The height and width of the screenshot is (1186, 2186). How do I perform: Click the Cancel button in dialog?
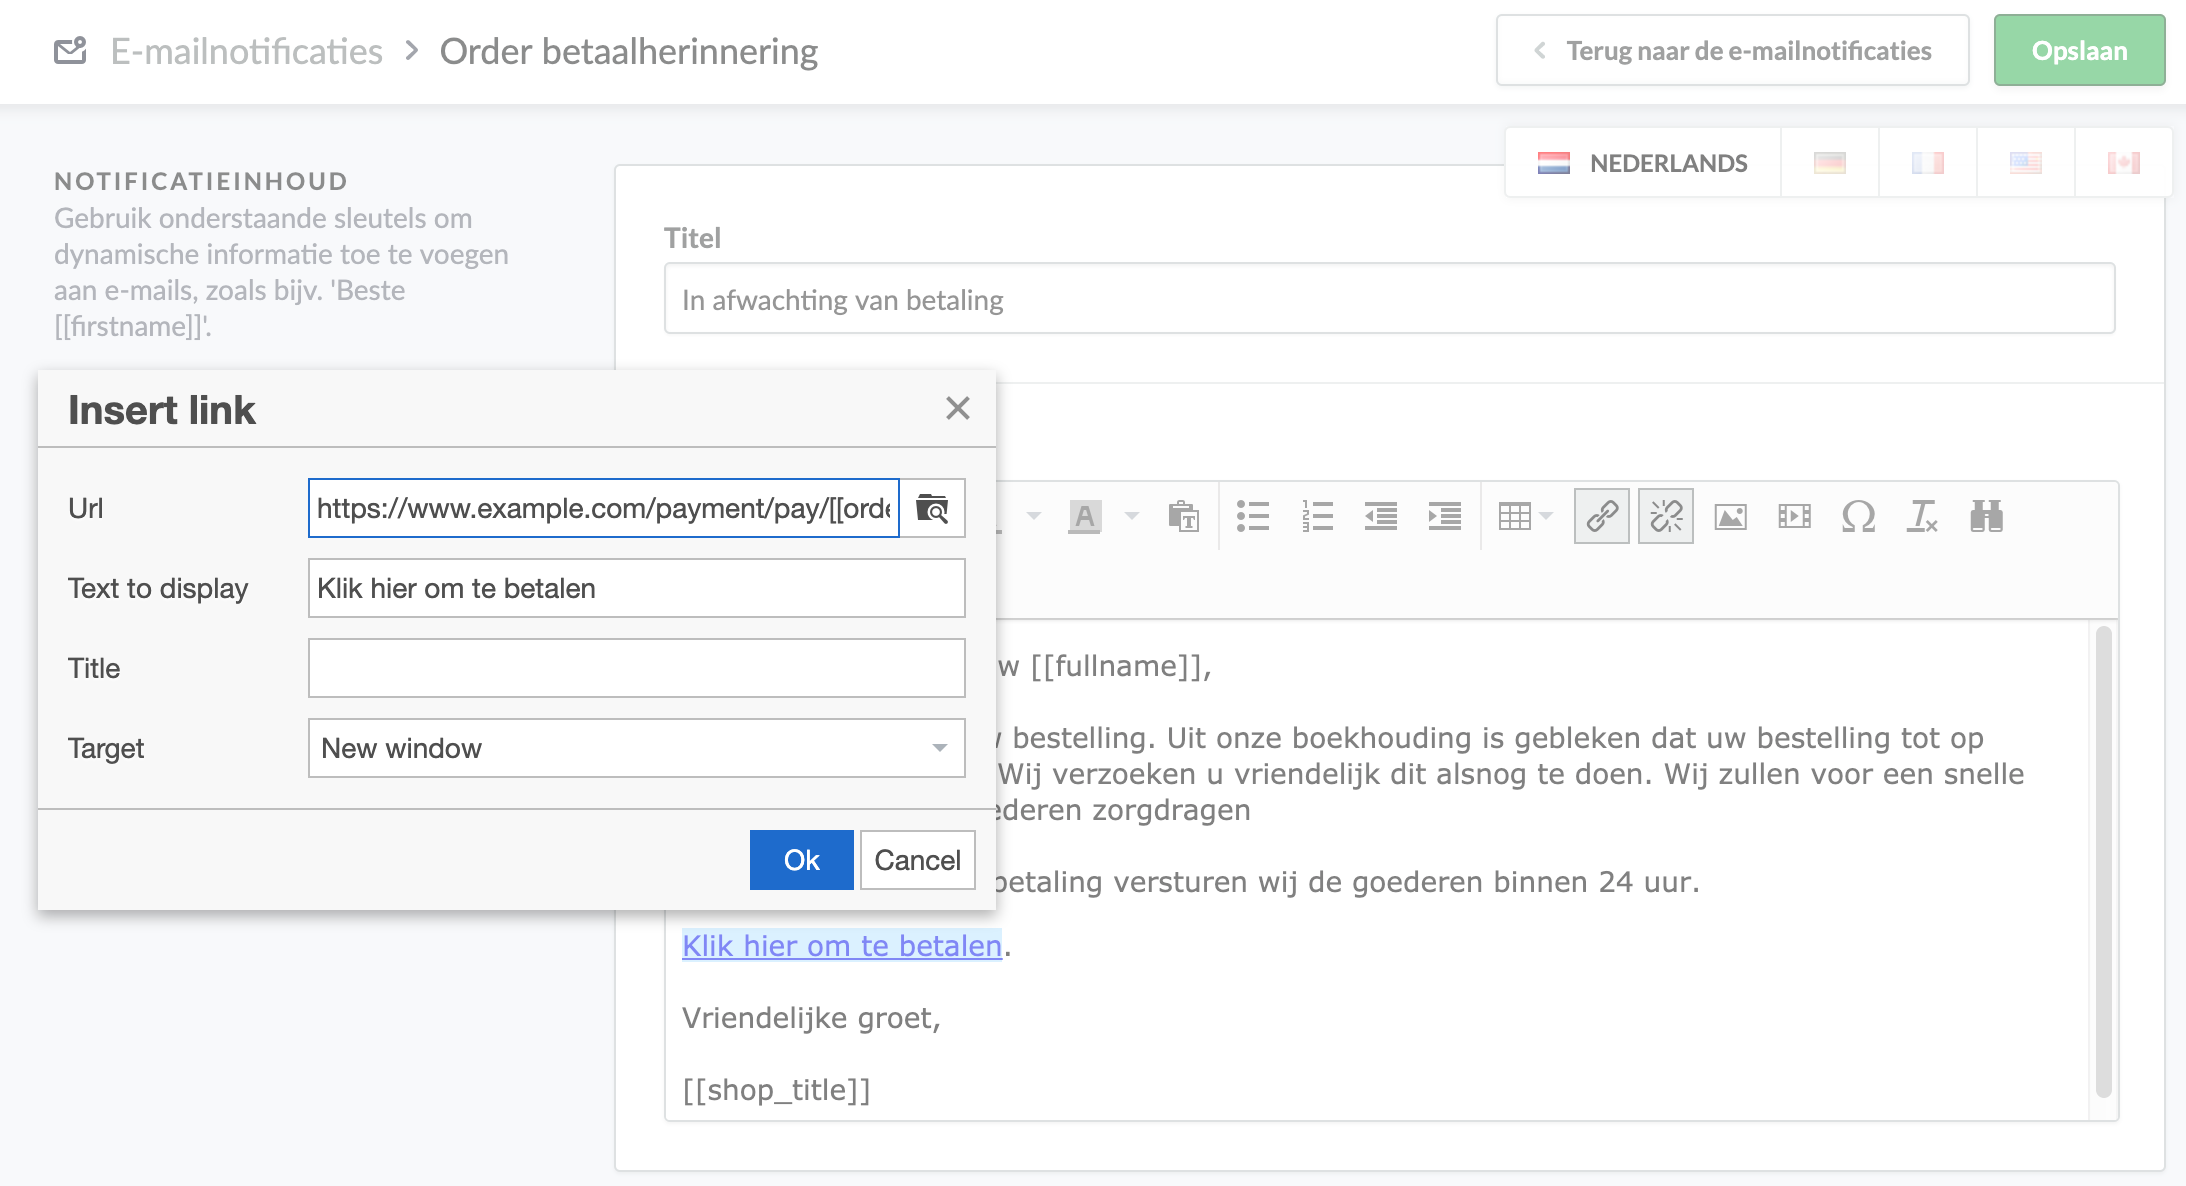click(x=918, y=860)
